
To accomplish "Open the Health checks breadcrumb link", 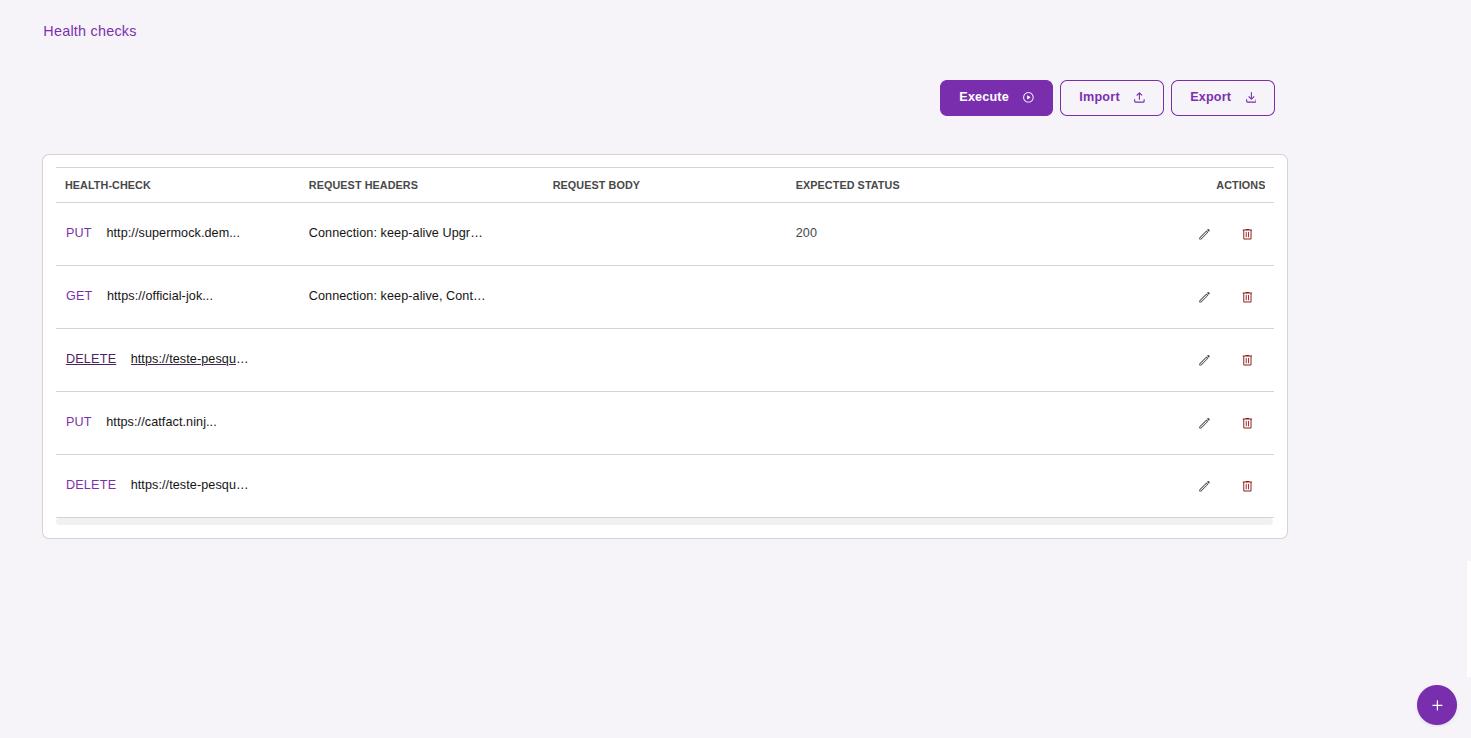I will point(90,31).
